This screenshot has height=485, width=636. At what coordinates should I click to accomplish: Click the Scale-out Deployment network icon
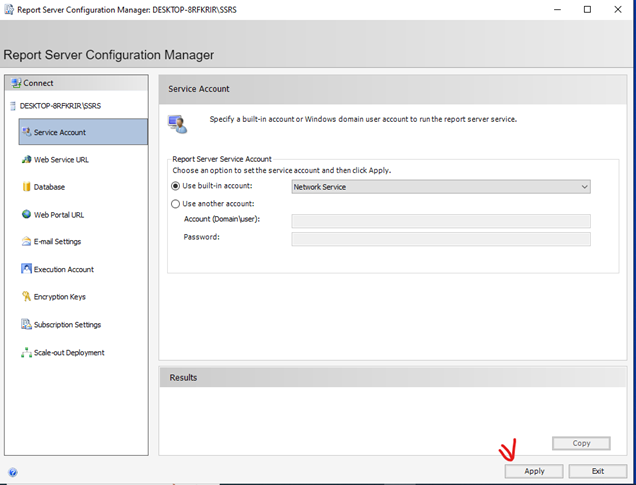click(x=26, y=352)
